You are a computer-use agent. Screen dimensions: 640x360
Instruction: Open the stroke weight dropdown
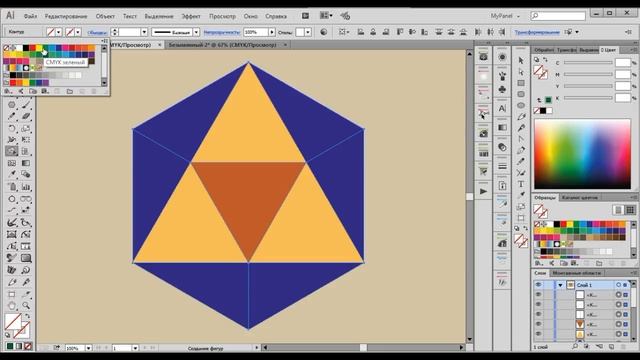[144, 32]
